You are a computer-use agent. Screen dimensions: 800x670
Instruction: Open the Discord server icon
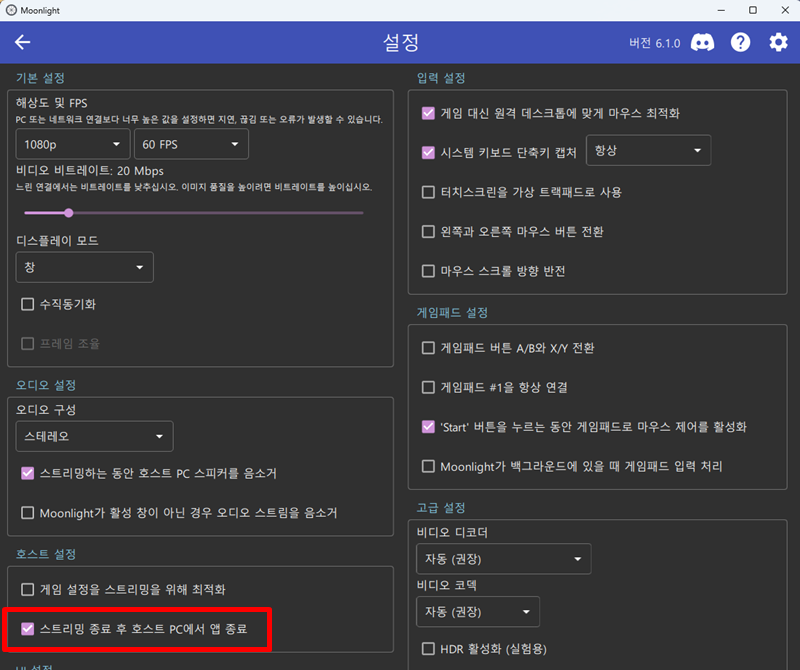click(x=702, y=42)
